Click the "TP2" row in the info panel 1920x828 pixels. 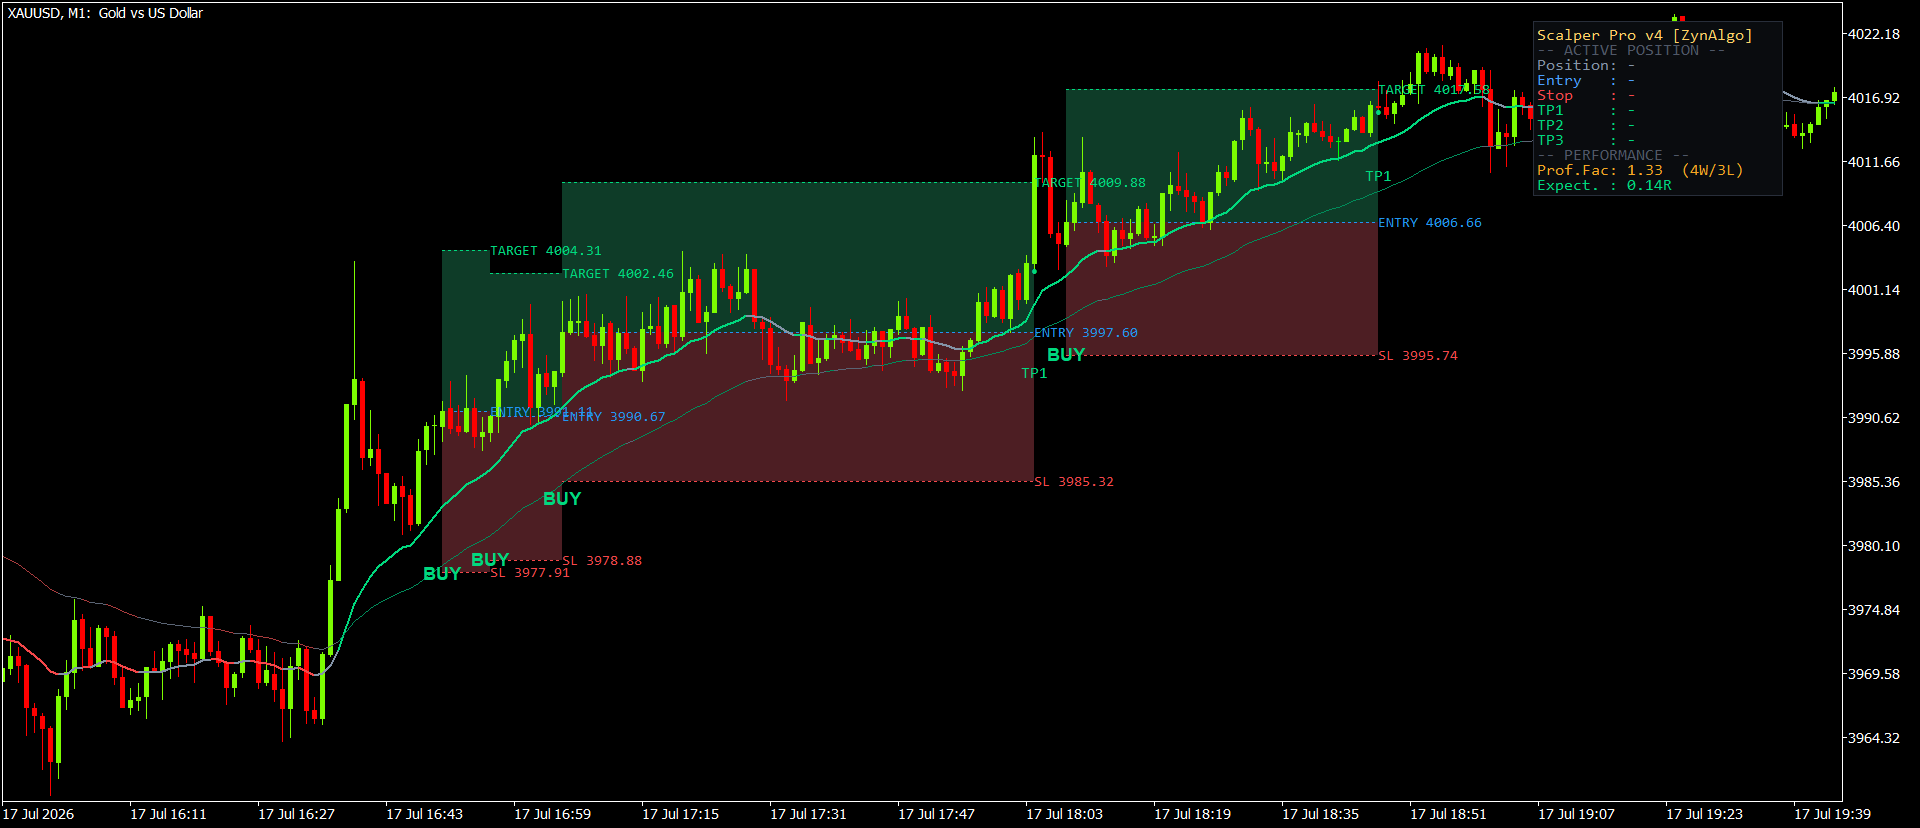point(1586,125)
